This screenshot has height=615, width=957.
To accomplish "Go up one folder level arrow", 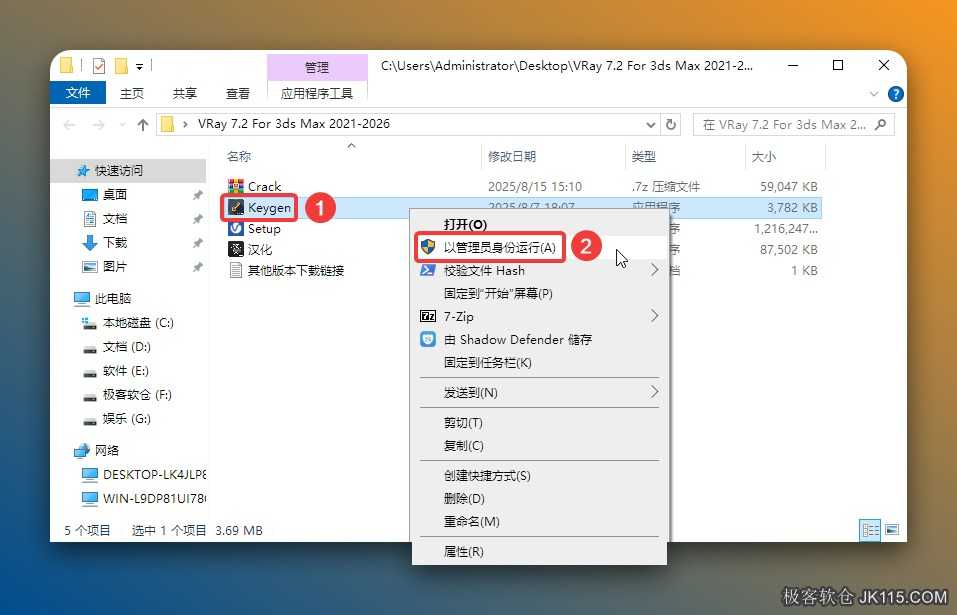I will coord(143,124).
